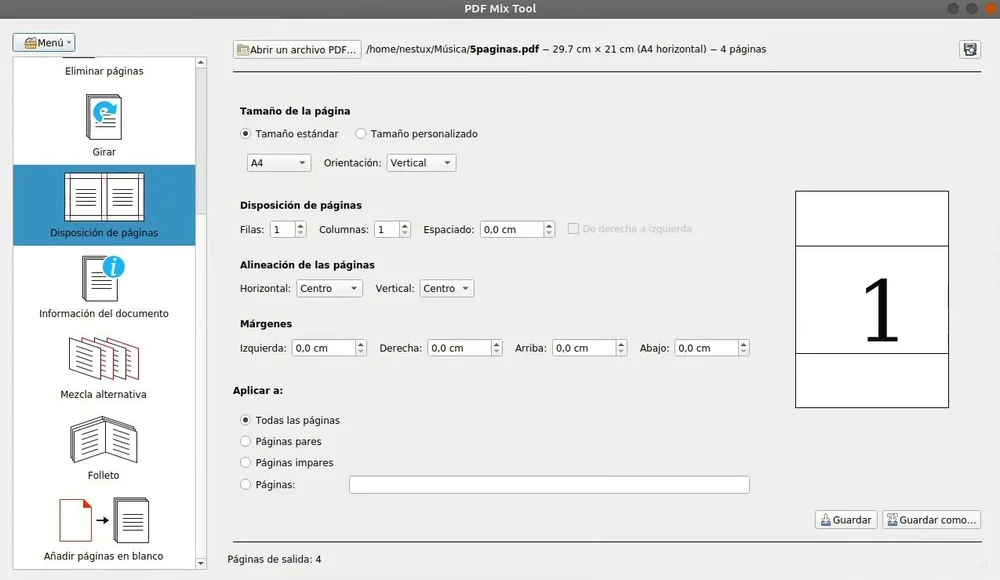Click the Páginas range input field

pyautogui.click(x=548, y=485)
